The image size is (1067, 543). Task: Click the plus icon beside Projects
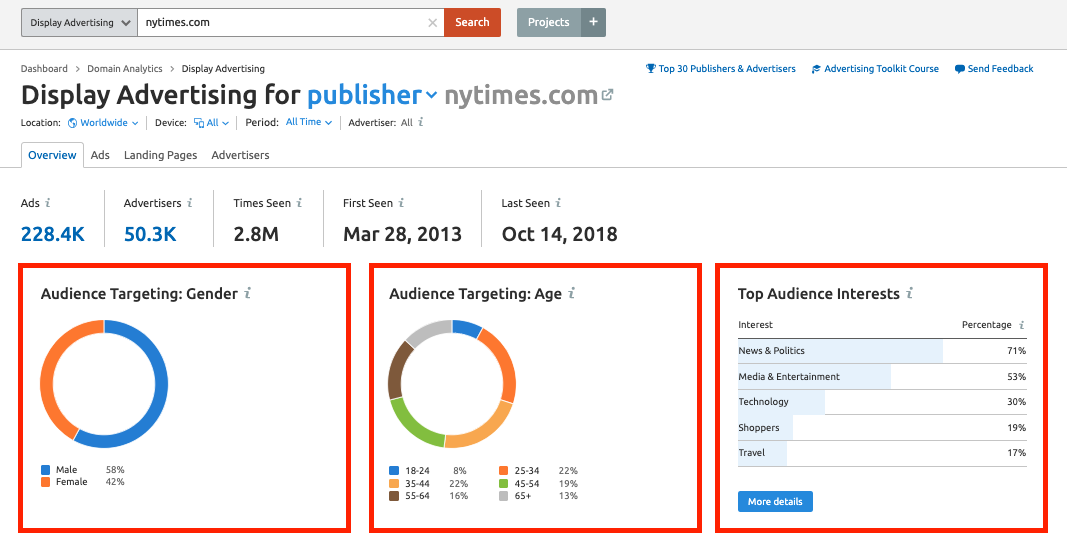click(x=593, y=22)
